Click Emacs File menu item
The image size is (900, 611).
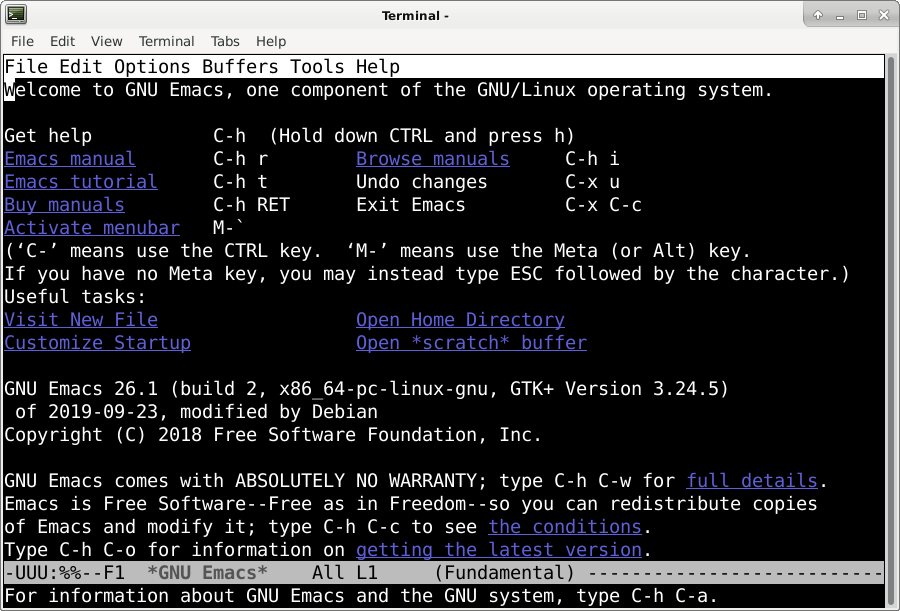[x=26, y=67]
